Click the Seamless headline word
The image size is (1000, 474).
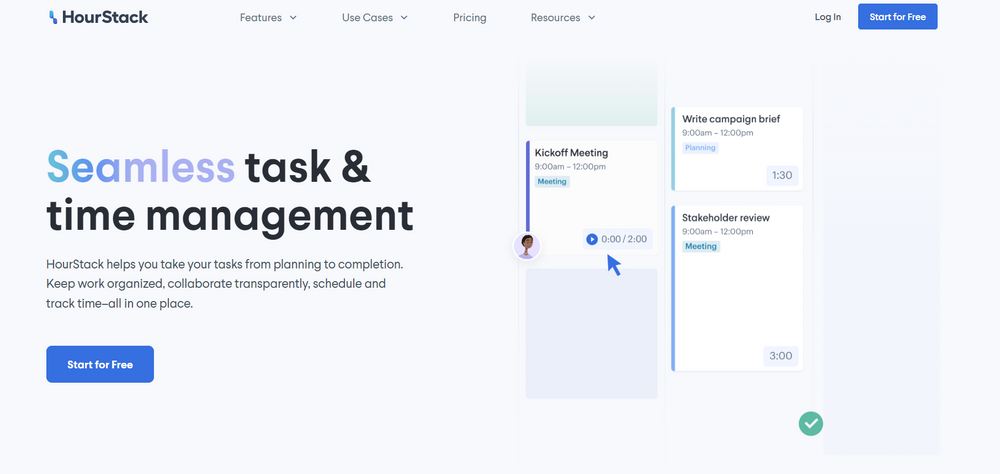(141, 167)
